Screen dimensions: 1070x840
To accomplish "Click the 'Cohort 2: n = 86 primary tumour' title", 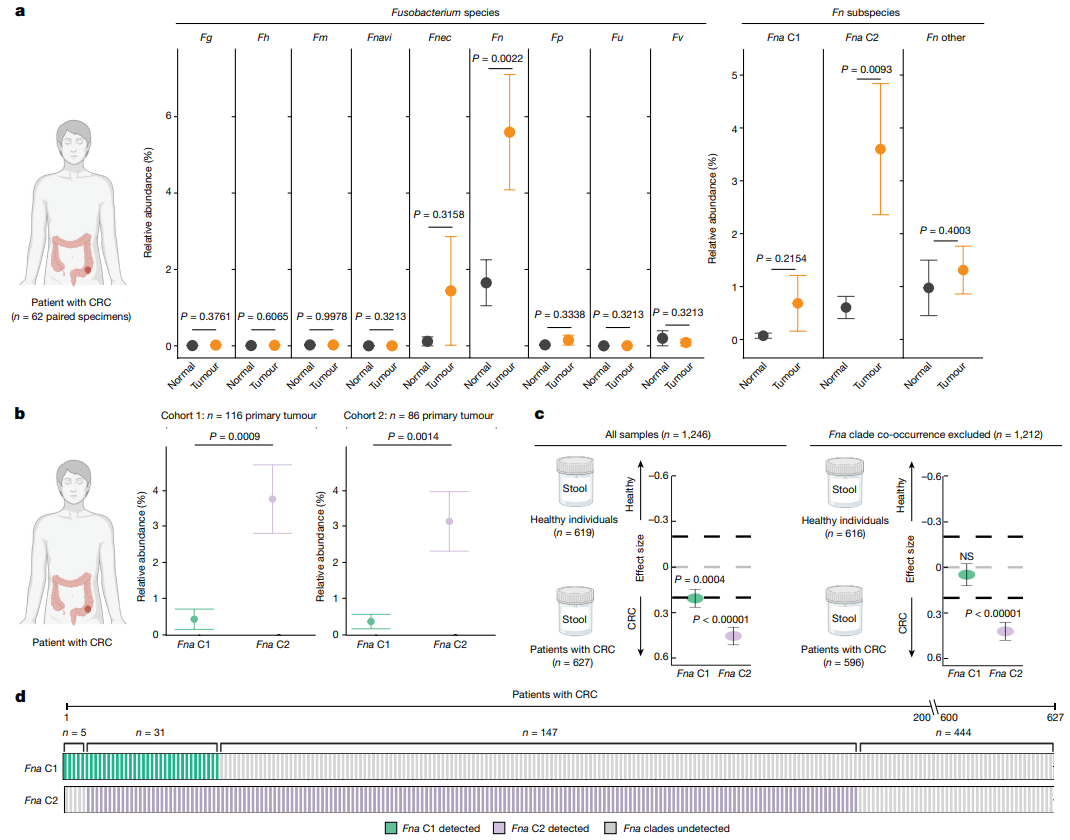I will tap(418, 416).
